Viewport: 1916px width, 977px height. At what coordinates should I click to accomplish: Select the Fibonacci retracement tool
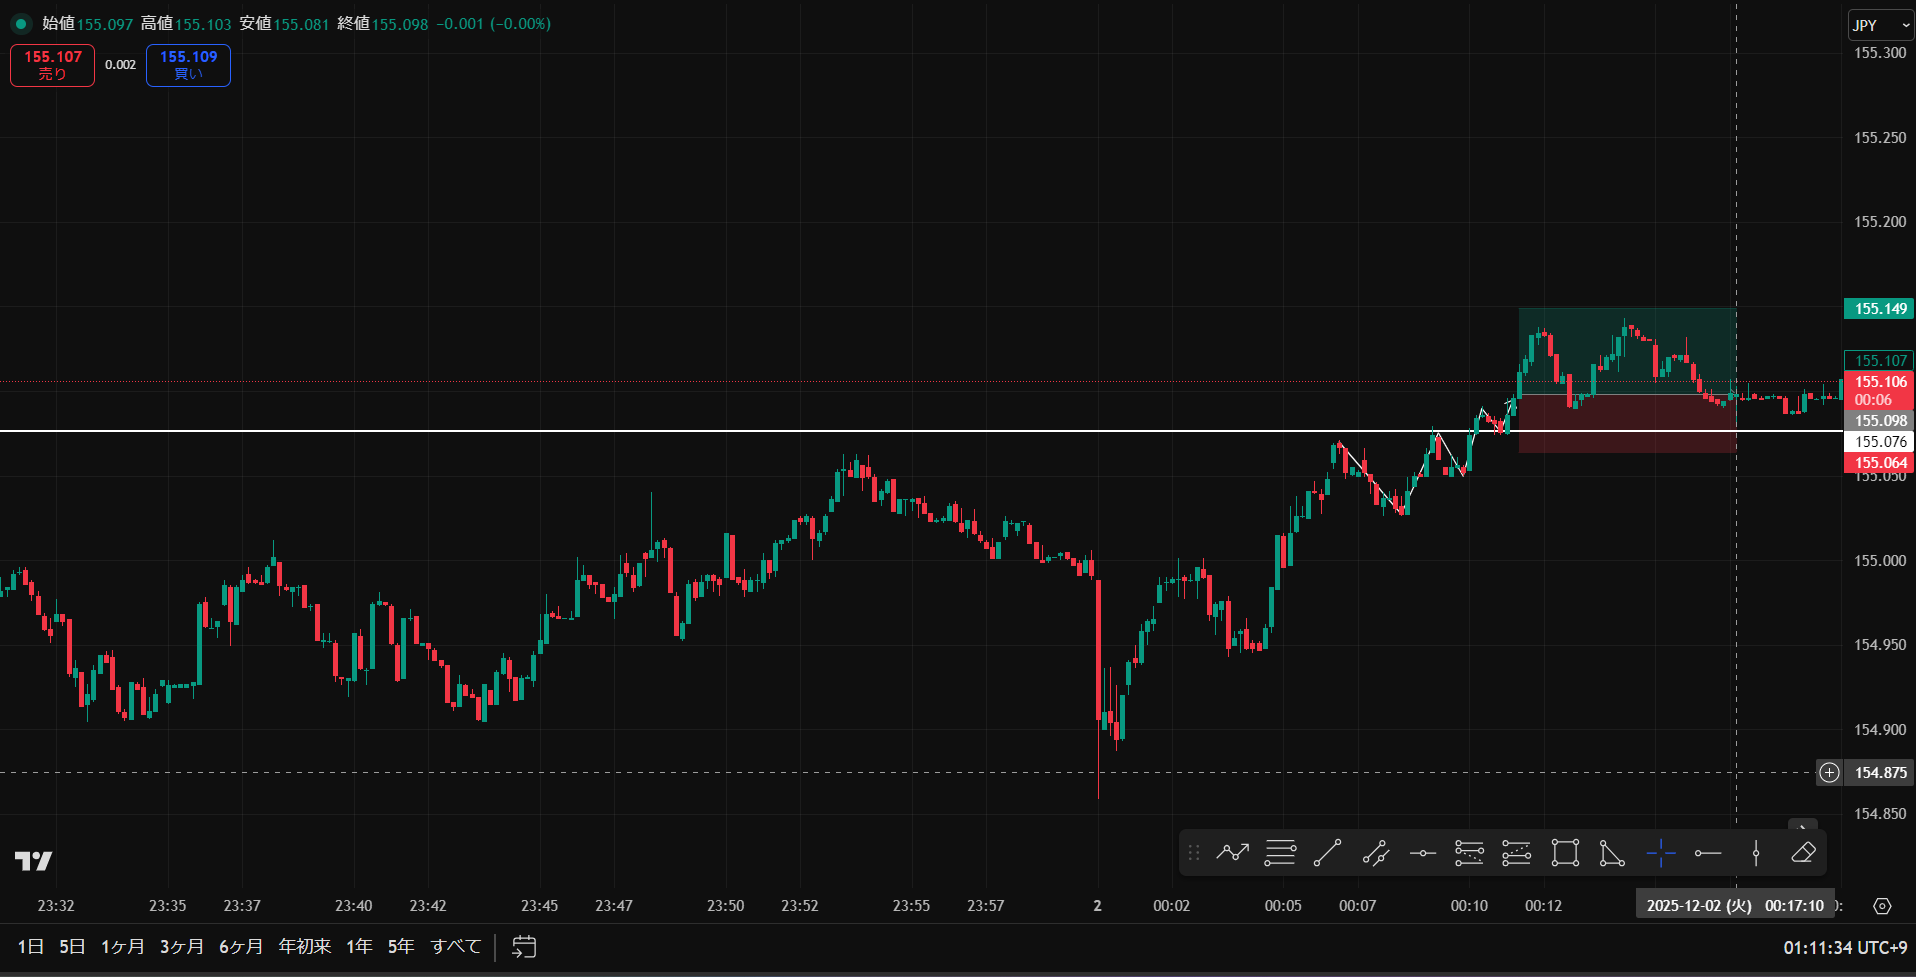pos(1280,853)
